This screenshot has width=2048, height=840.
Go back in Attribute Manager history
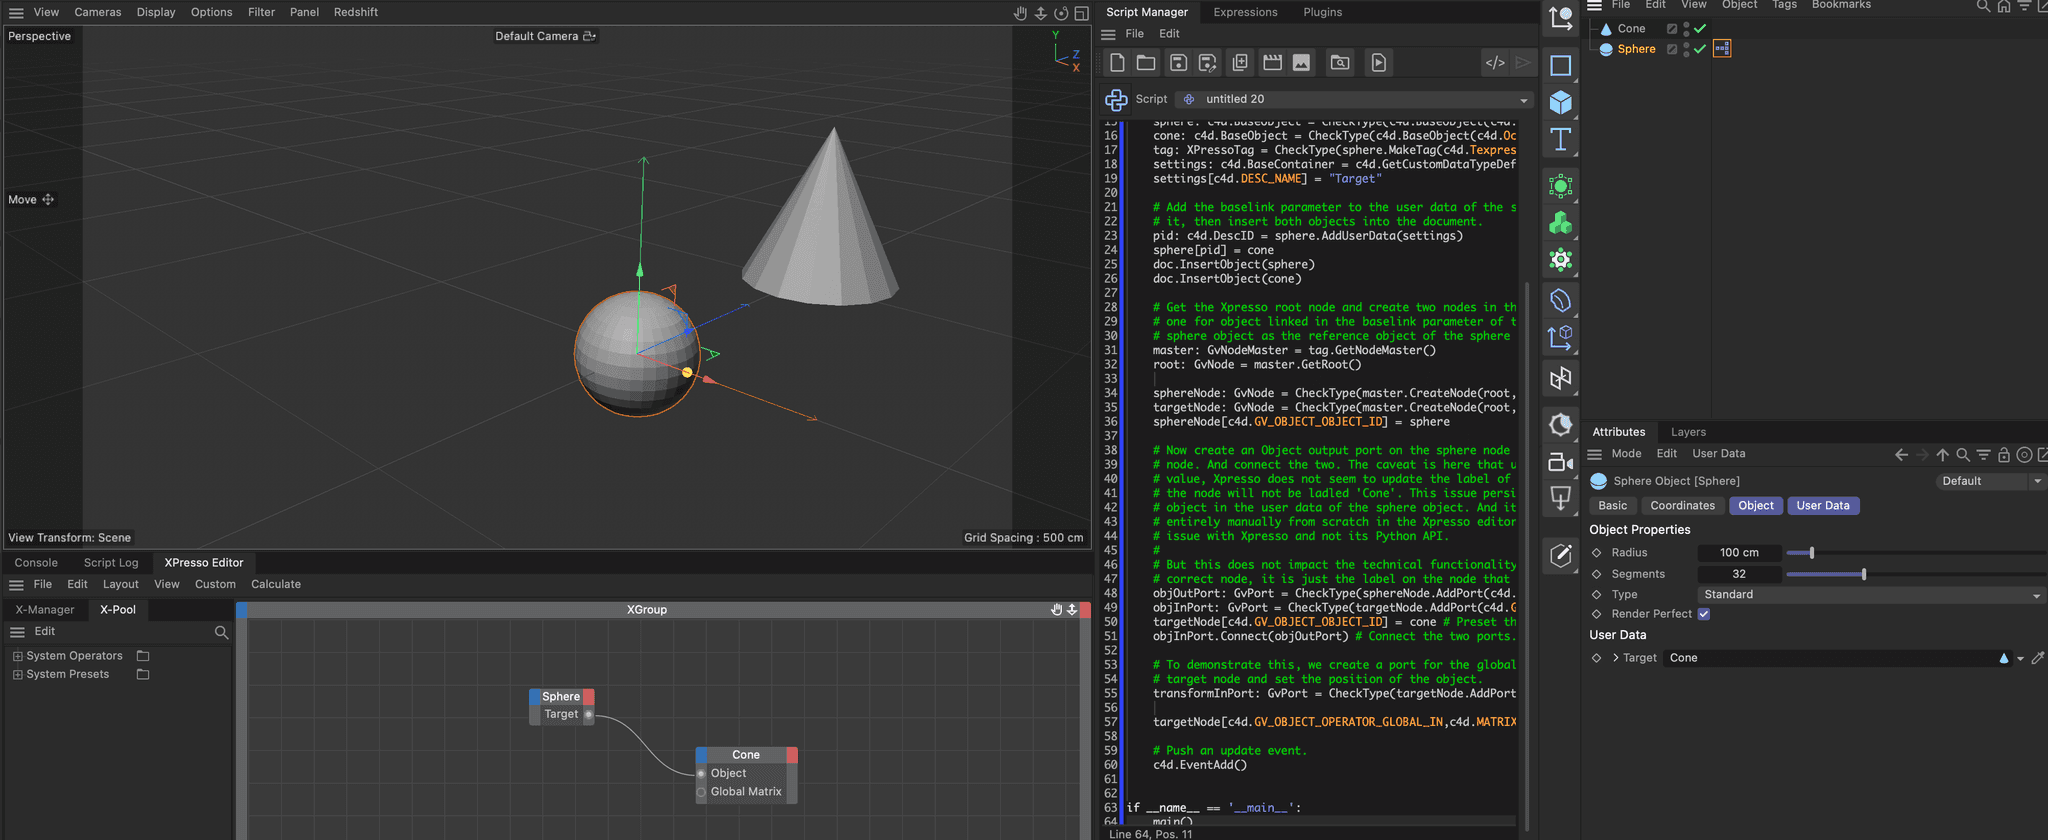[x=1901, y=454]
